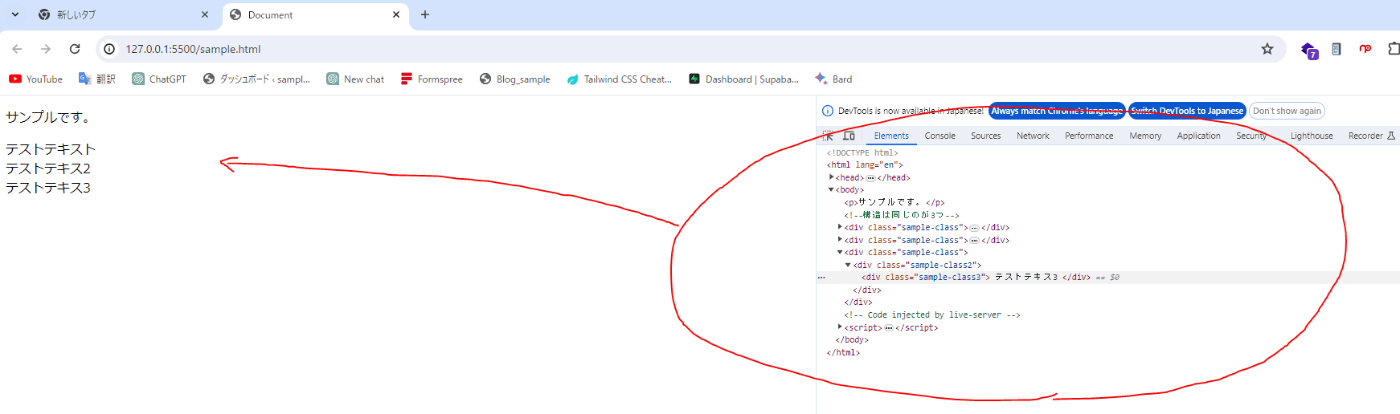Collapse the sample-class2 div
1400x414 pixels.
848,265
